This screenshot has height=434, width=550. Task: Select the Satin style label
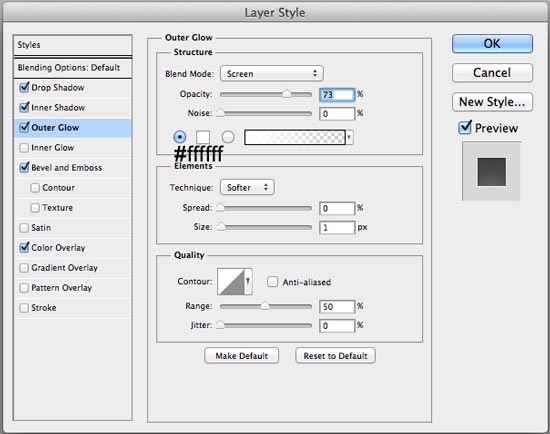[41, 227]
